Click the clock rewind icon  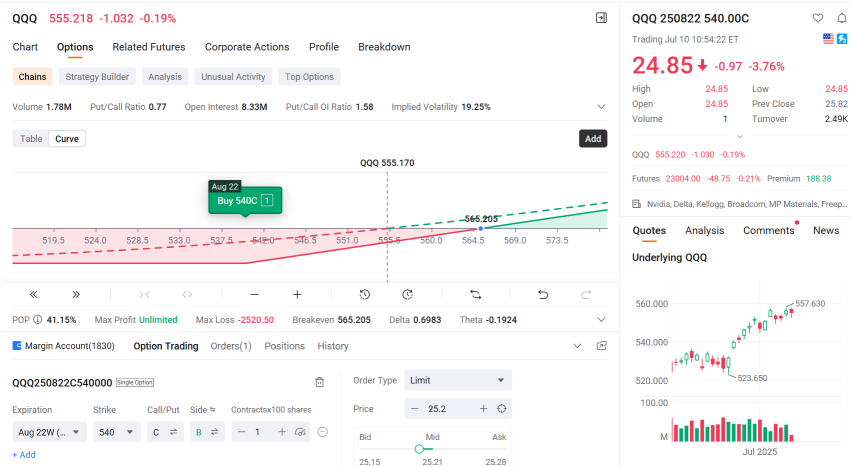click(364, 294)
